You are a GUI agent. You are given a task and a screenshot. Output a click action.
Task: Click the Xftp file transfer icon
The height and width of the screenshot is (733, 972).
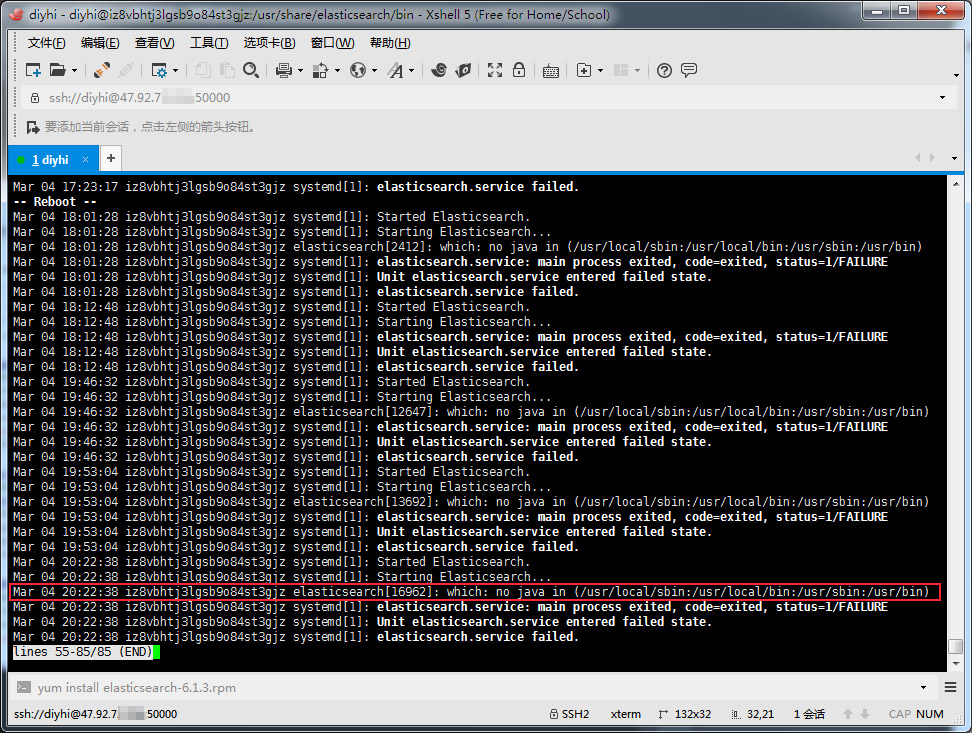click(x=463, y=70)
